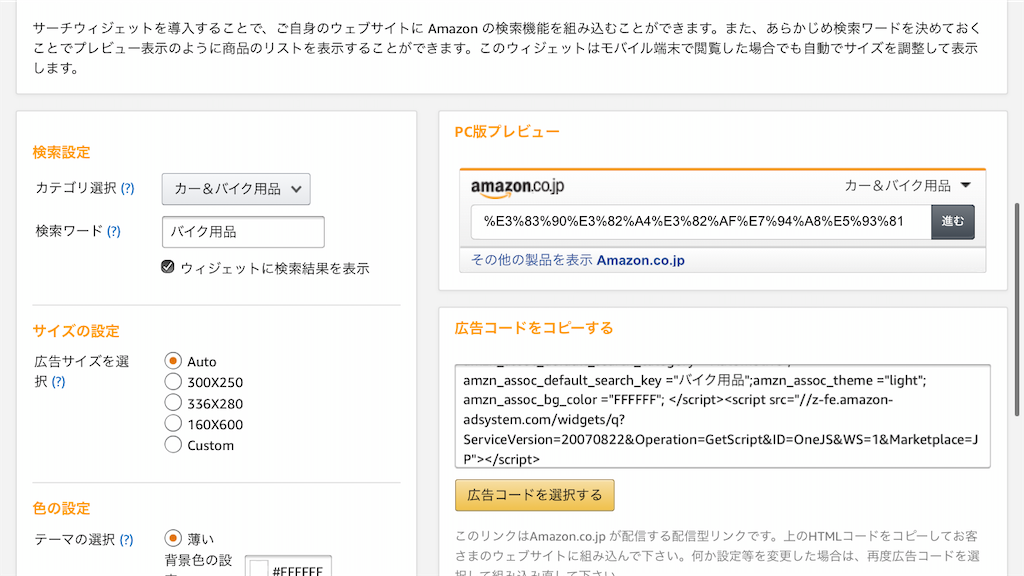Screen dimensions: 1024x576
Task: Select the 160X600 ad size option
Action: tap(173, 423)
